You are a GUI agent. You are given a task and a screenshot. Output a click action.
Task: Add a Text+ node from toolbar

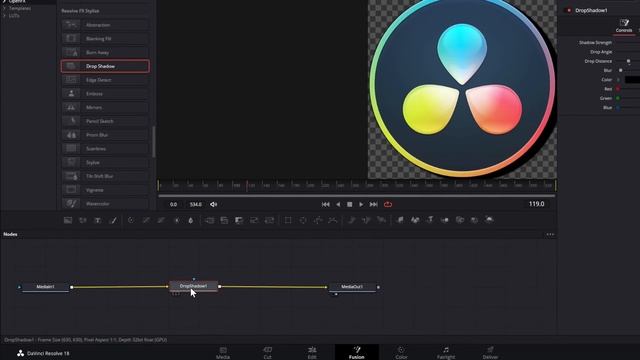[x=98, y=220]
